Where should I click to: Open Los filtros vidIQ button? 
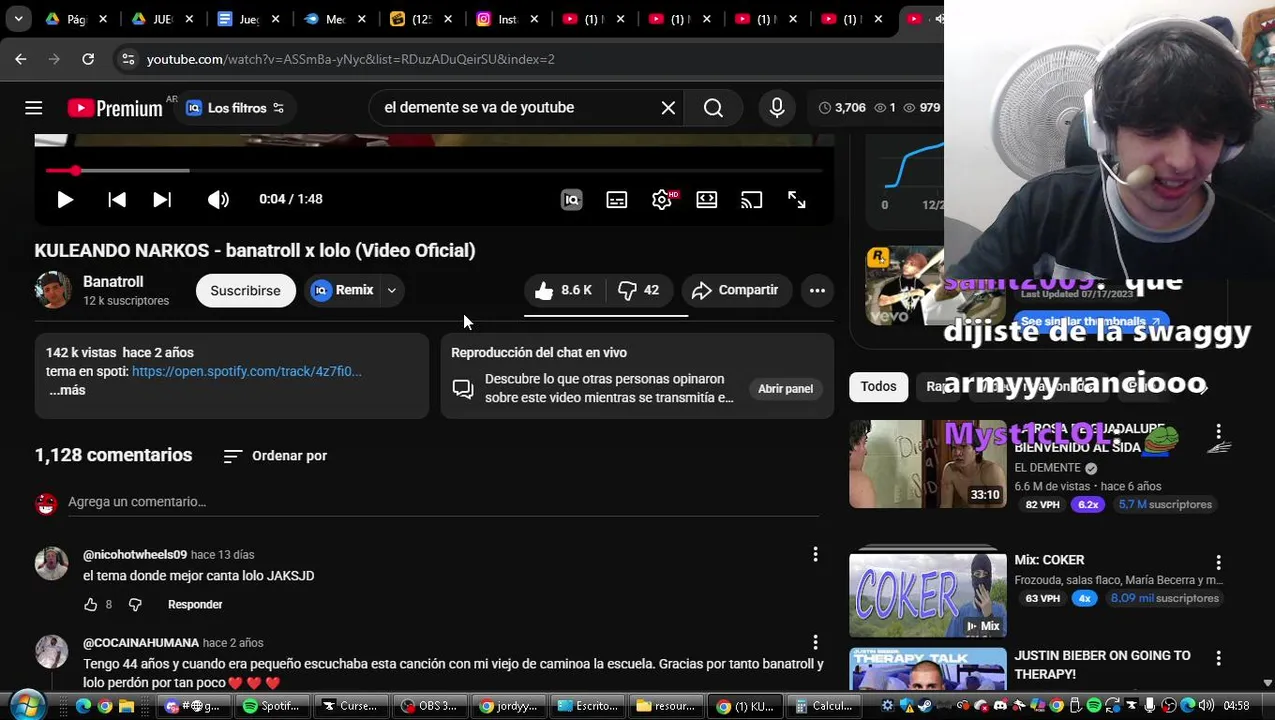(236, 108)
